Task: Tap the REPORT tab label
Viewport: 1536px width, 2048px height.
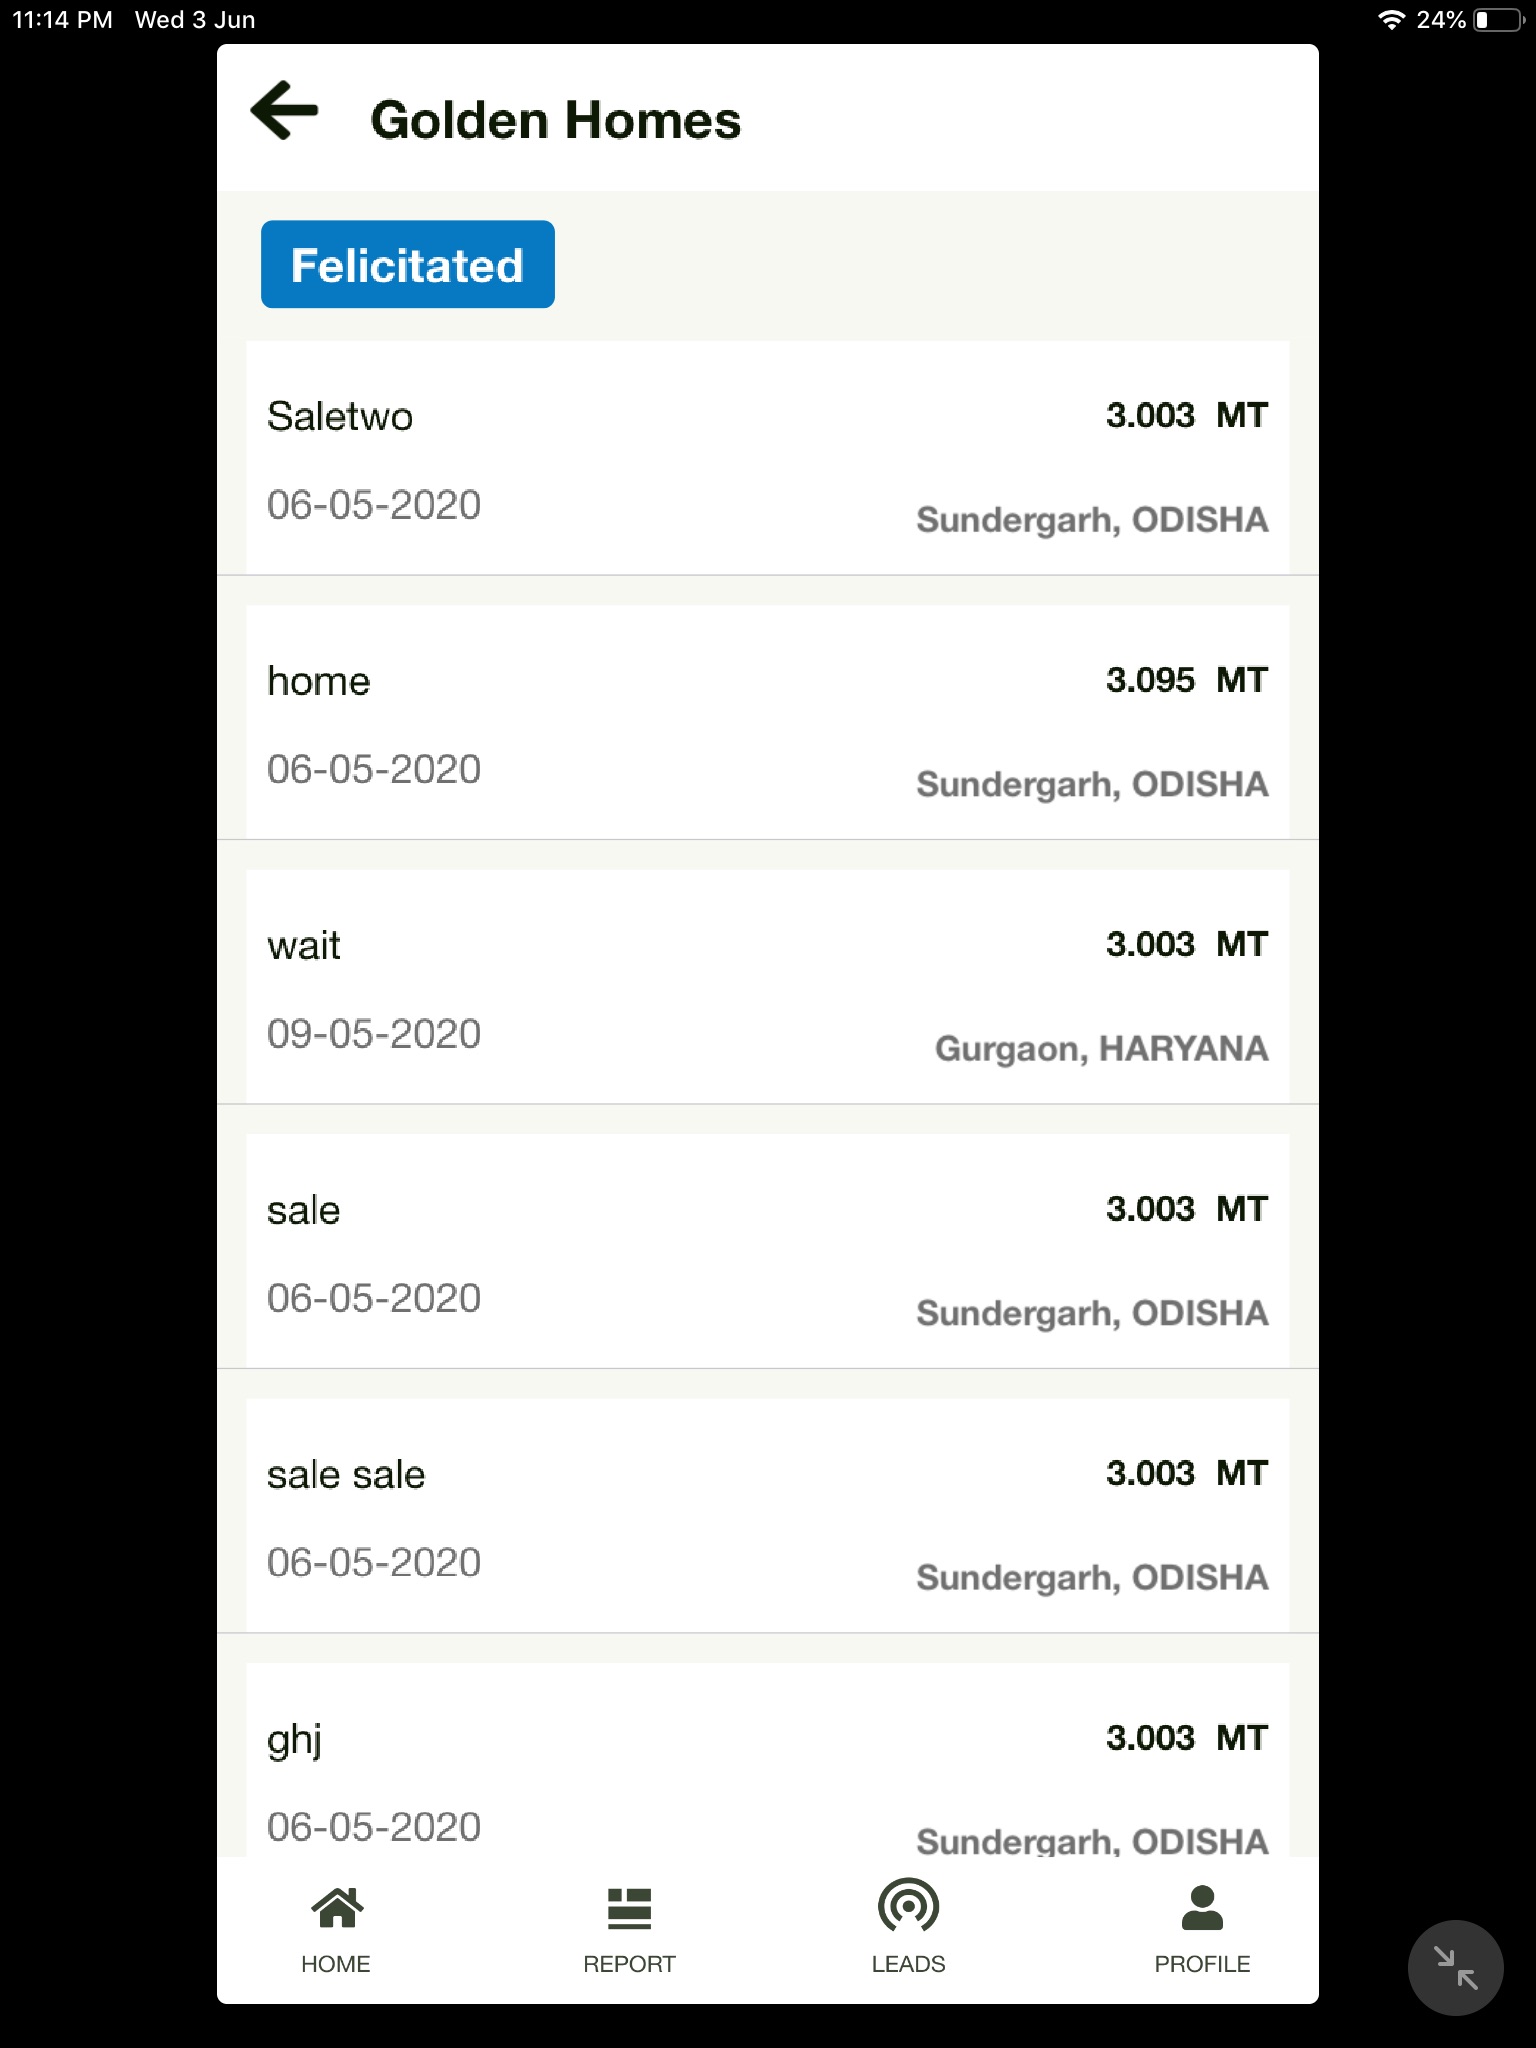Action: tap(629, 1964)
